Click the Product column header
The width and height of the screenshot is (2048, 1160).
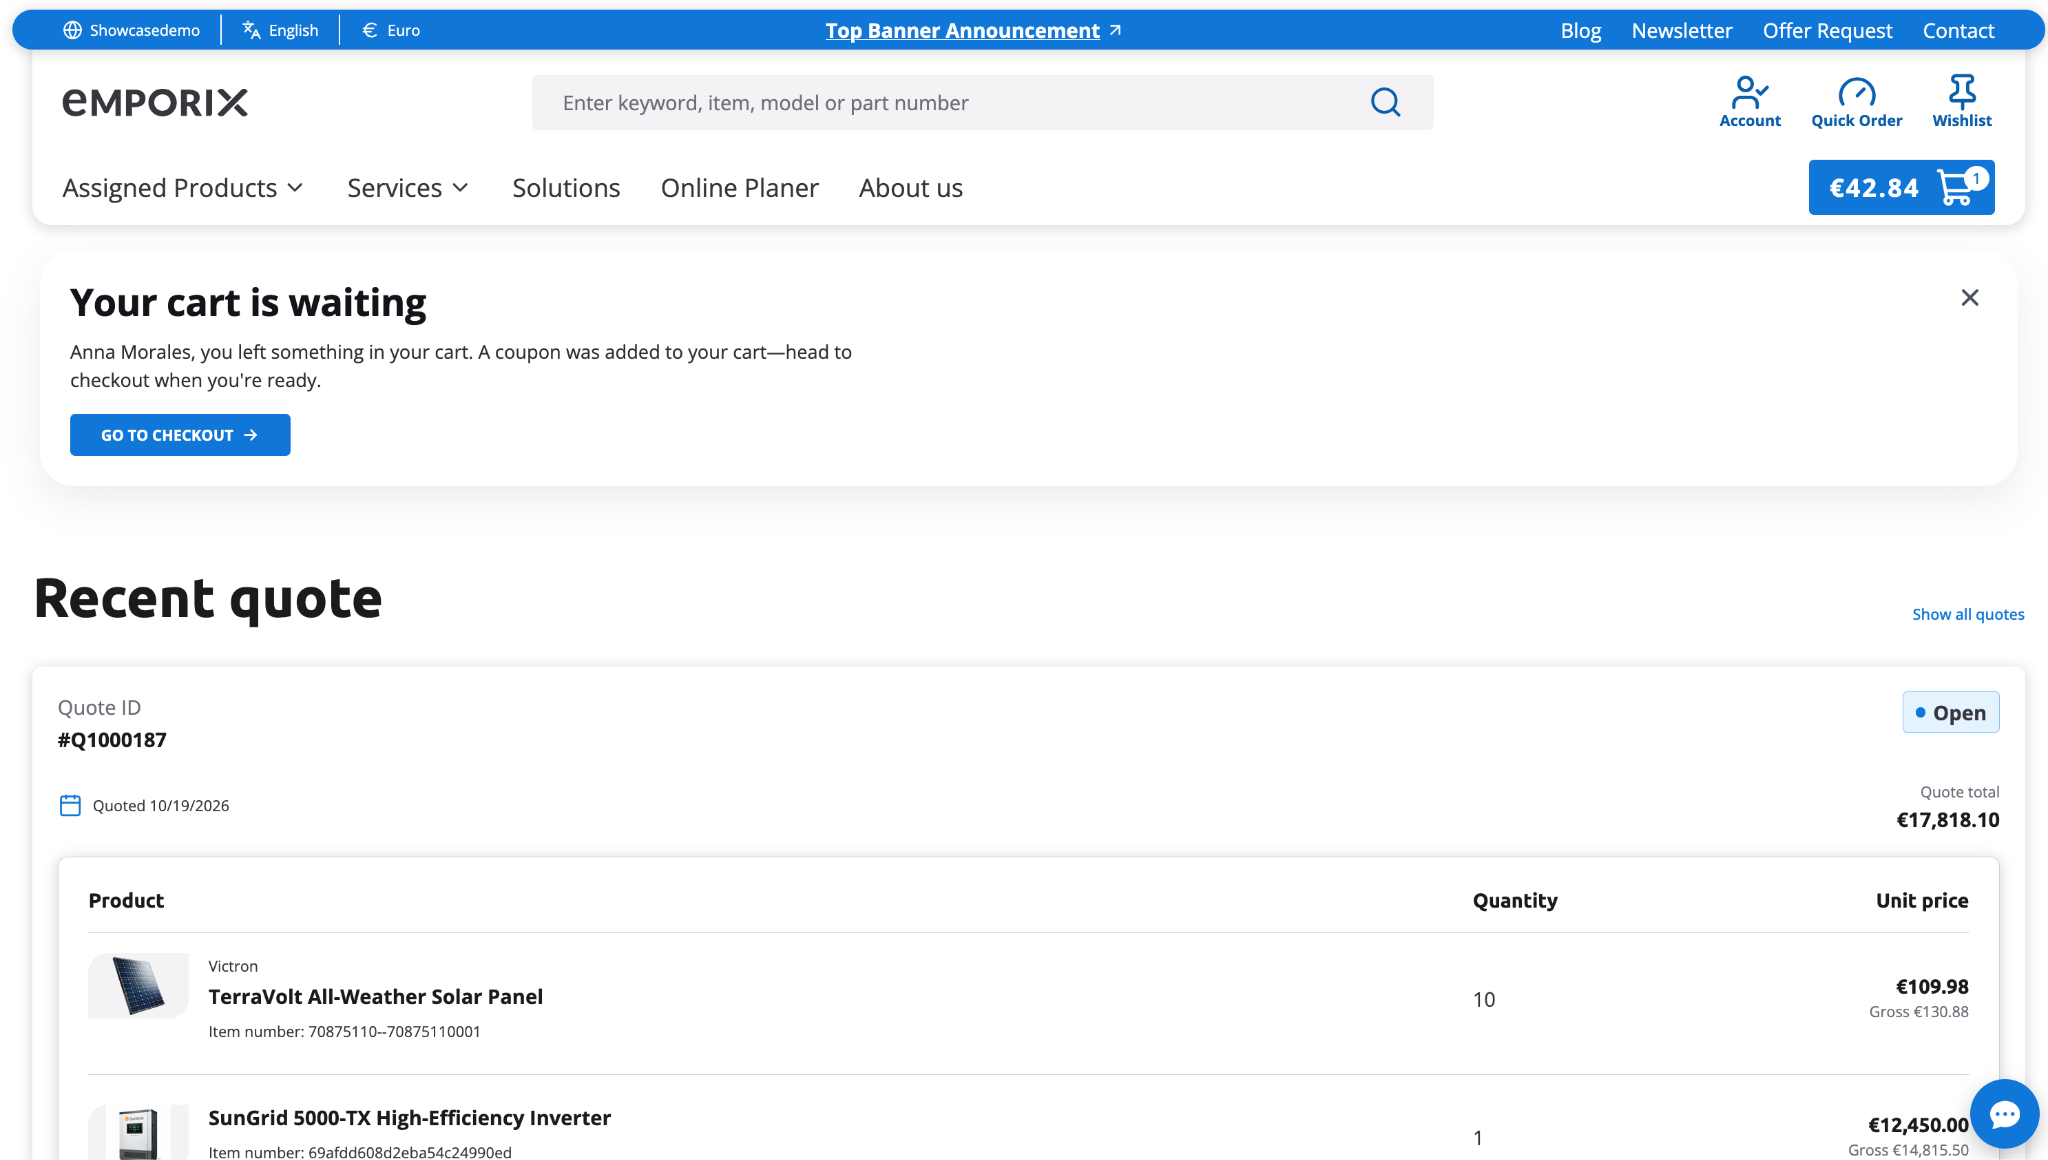point(126,900)
